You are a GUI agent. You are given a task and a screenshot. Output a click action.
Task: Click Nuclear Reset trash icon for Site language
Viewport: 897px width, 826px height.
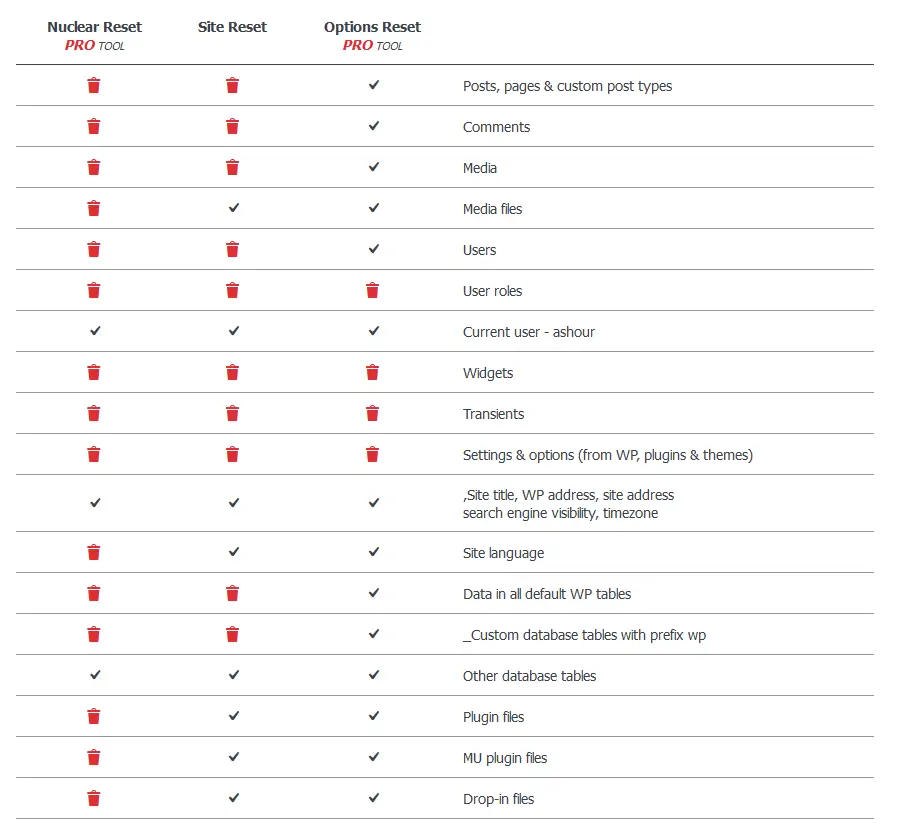pyautogui.click(x=94, y=553)
